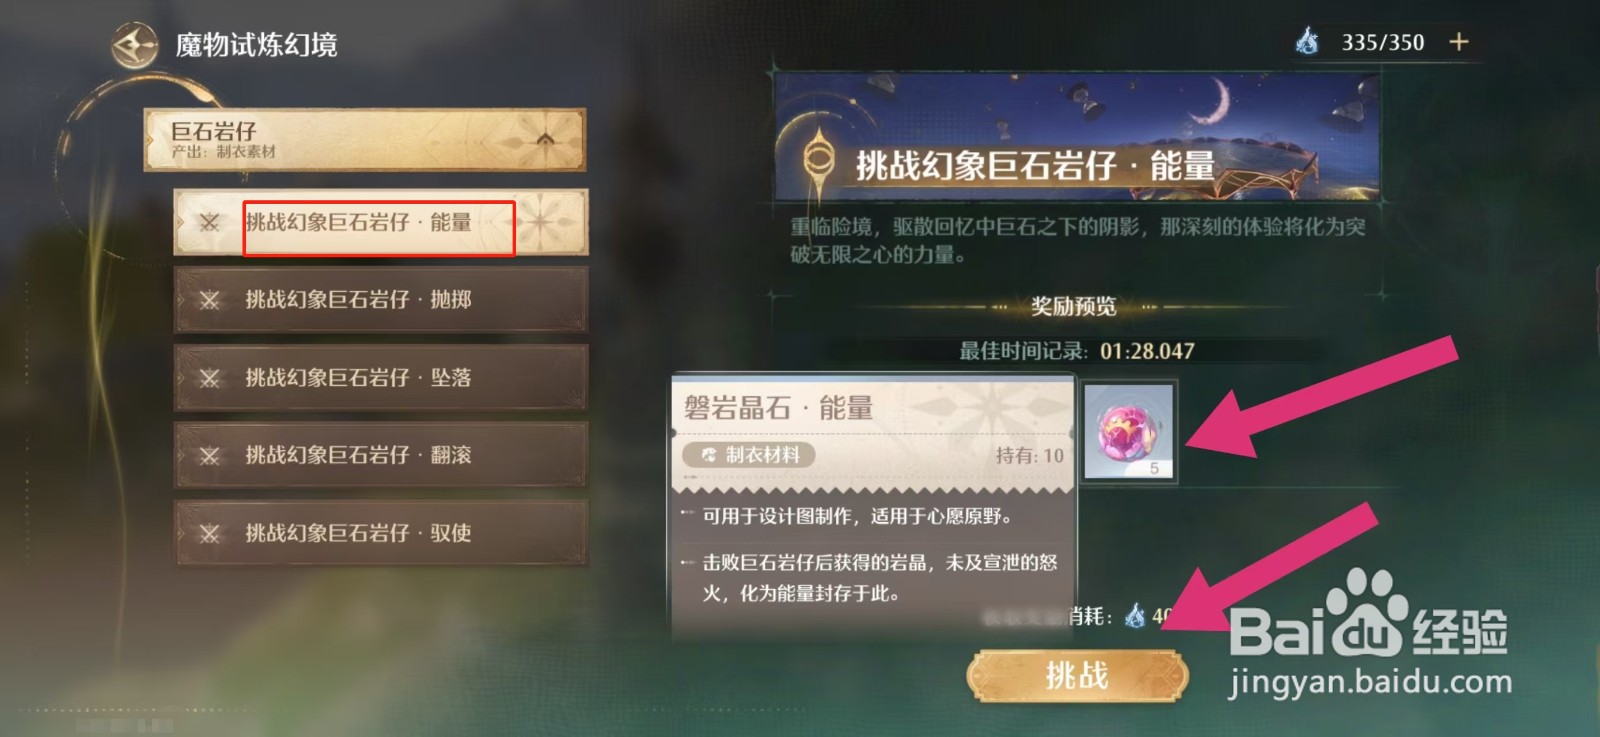Viewport: 1600px width, 737px height.
Task: Click the crossed swords icon beside 驭使 challenge
Action: point(209,534)
